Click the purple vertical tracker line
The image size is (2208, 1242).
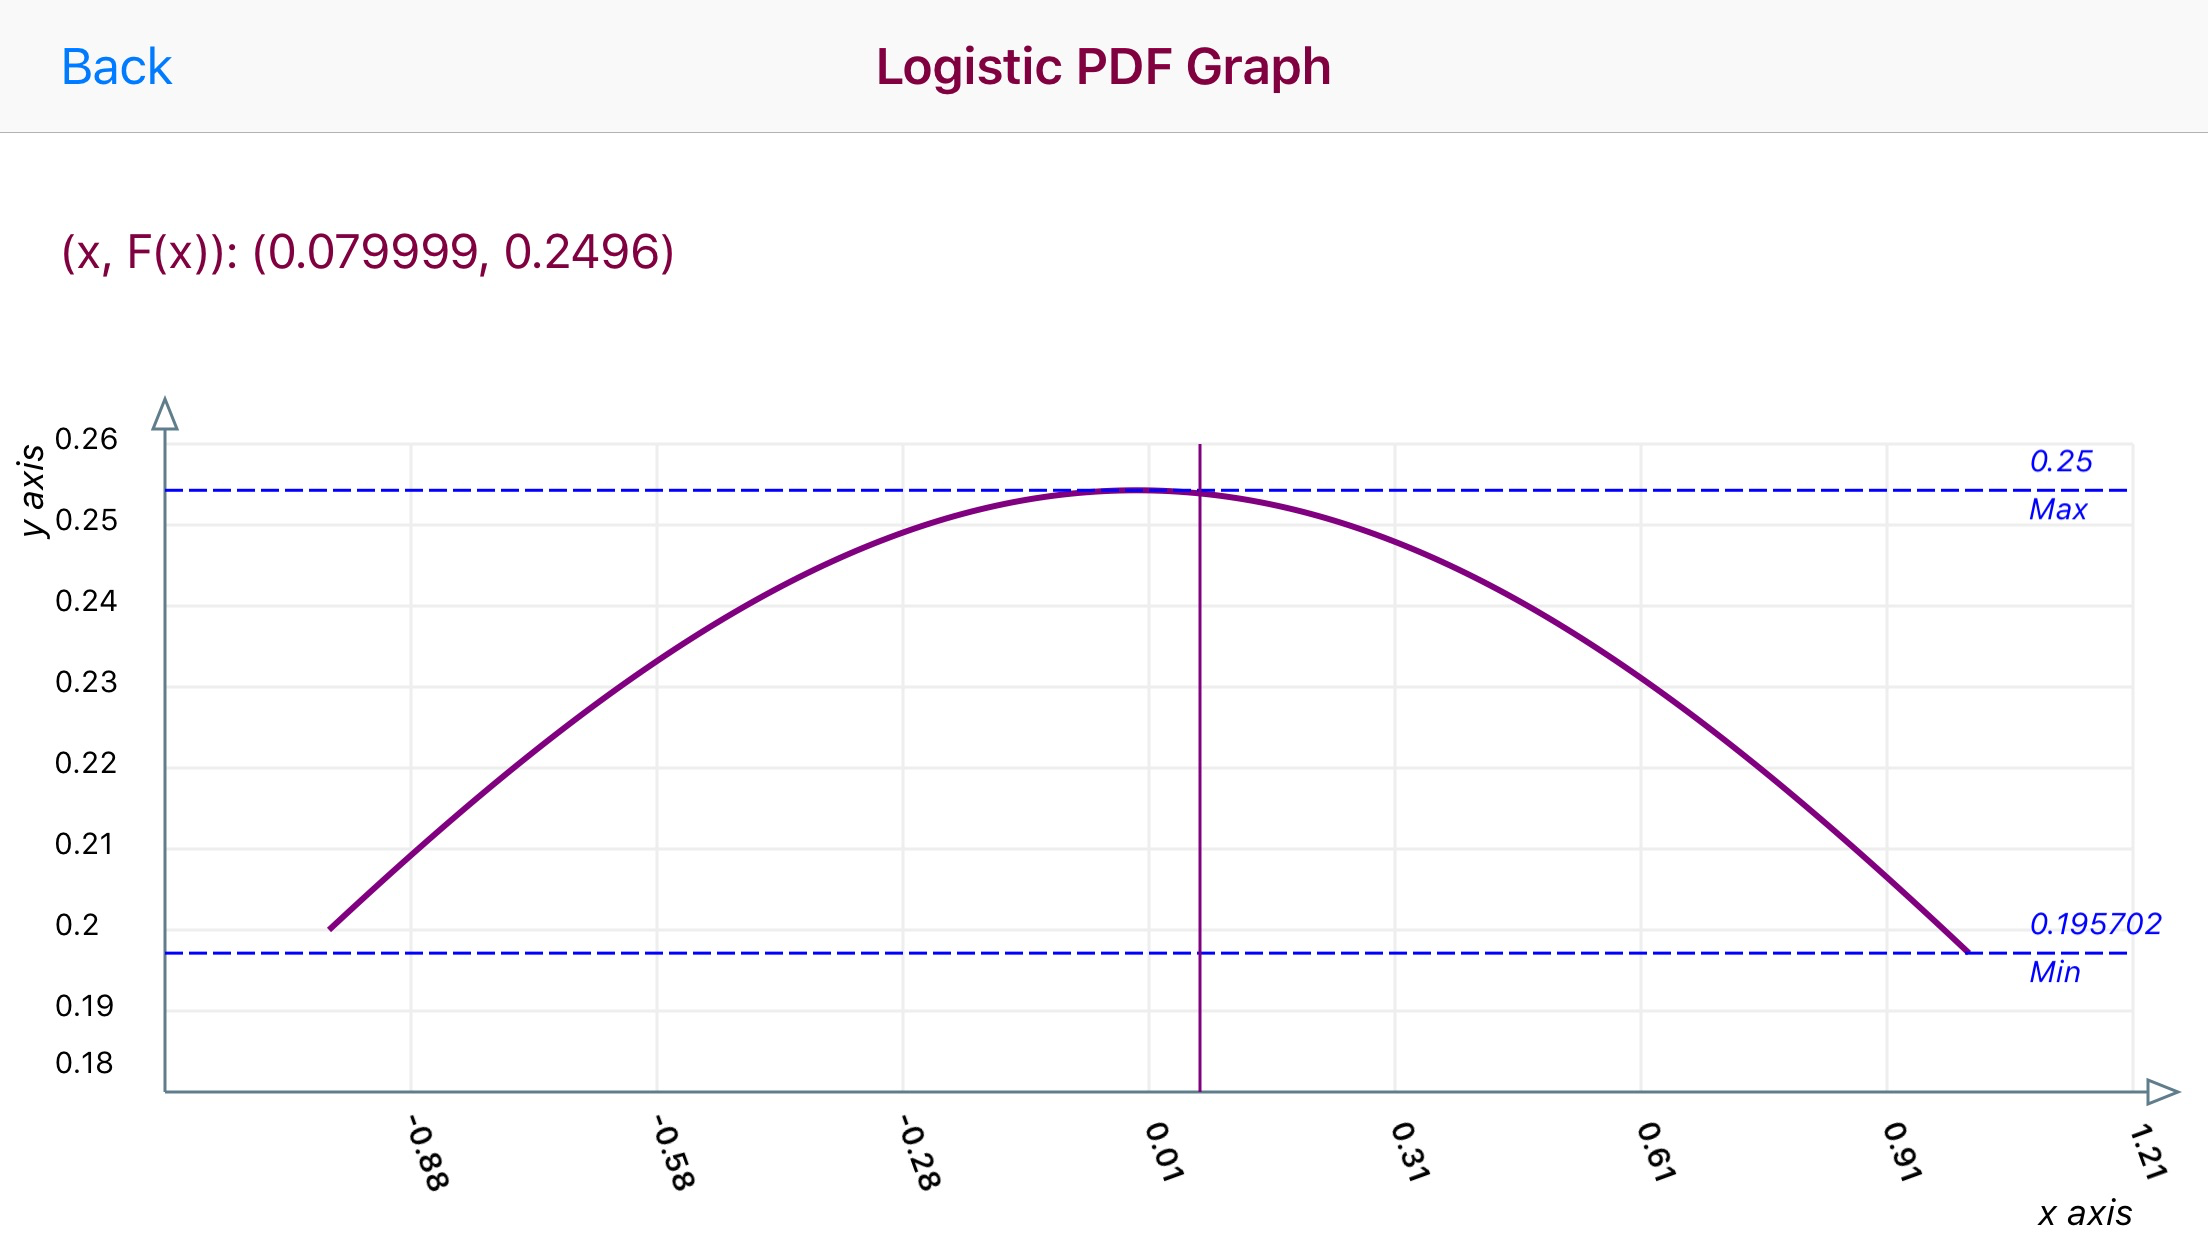1199,800
